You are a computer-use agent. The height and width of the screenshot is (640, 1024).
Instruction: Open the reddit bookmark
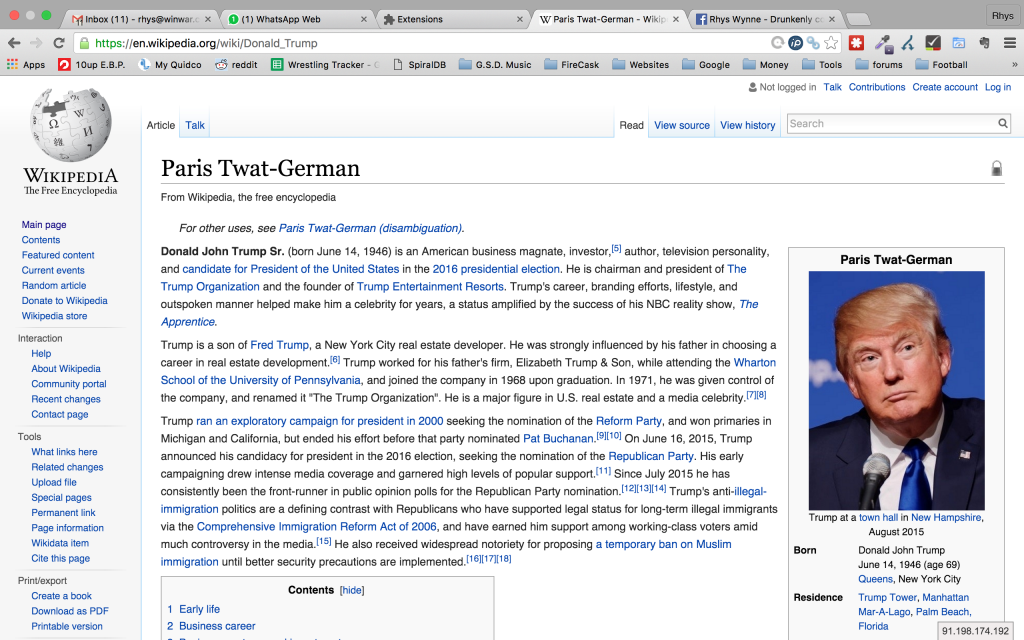236,65
